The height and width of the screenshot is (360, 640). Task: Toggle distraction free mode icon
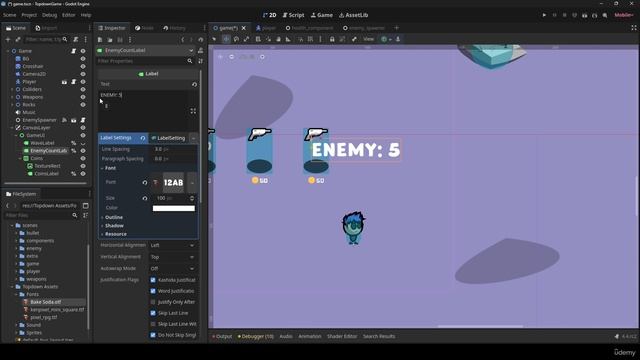pos(634,28)
